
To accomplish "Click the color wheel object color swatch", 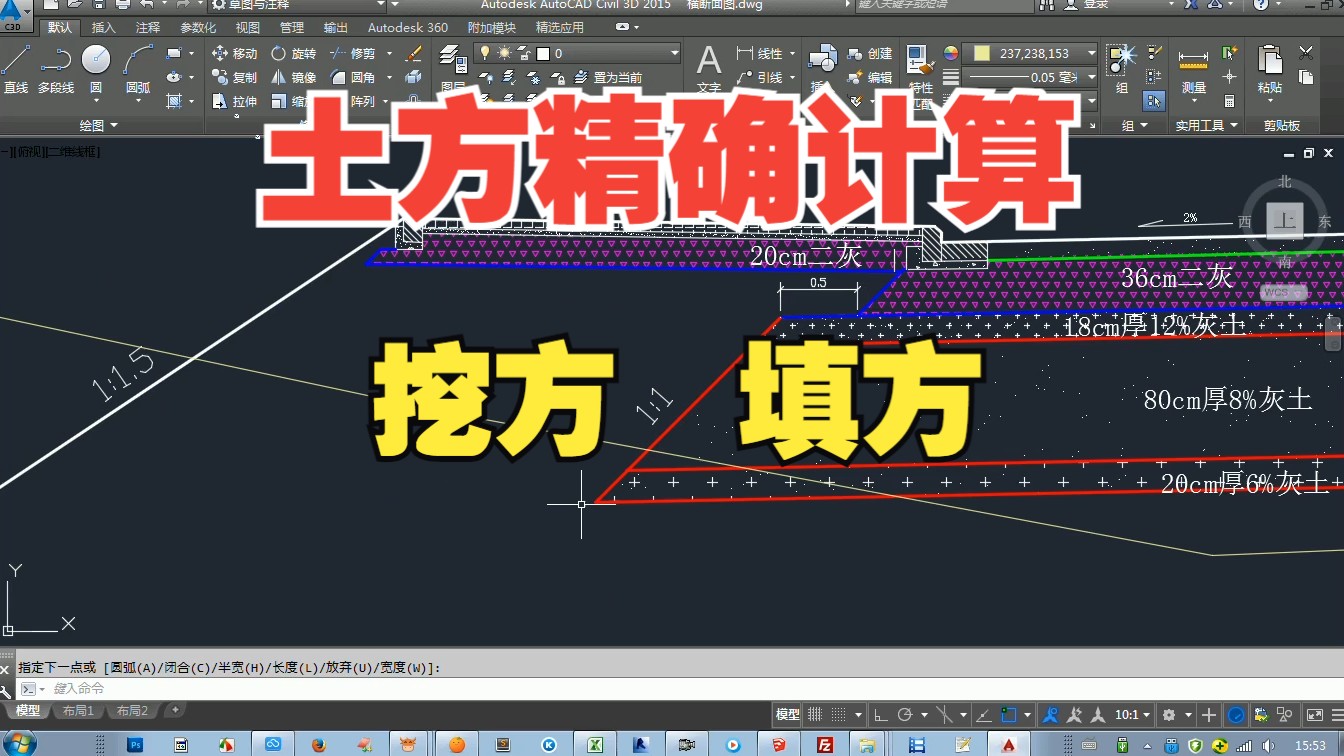I will point(950,53).
